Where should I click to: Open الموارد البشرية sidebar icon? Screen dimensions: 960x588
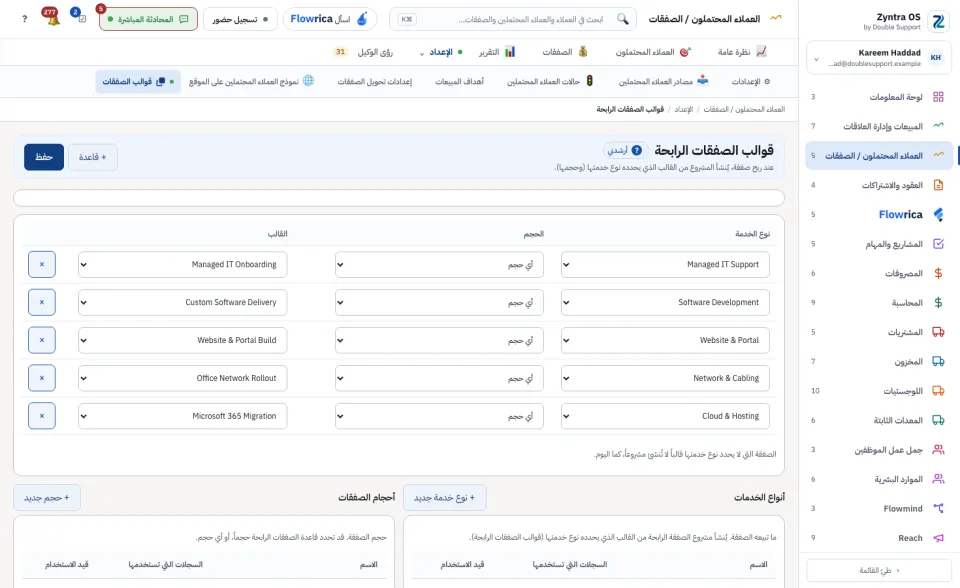(x=938, y=479)
